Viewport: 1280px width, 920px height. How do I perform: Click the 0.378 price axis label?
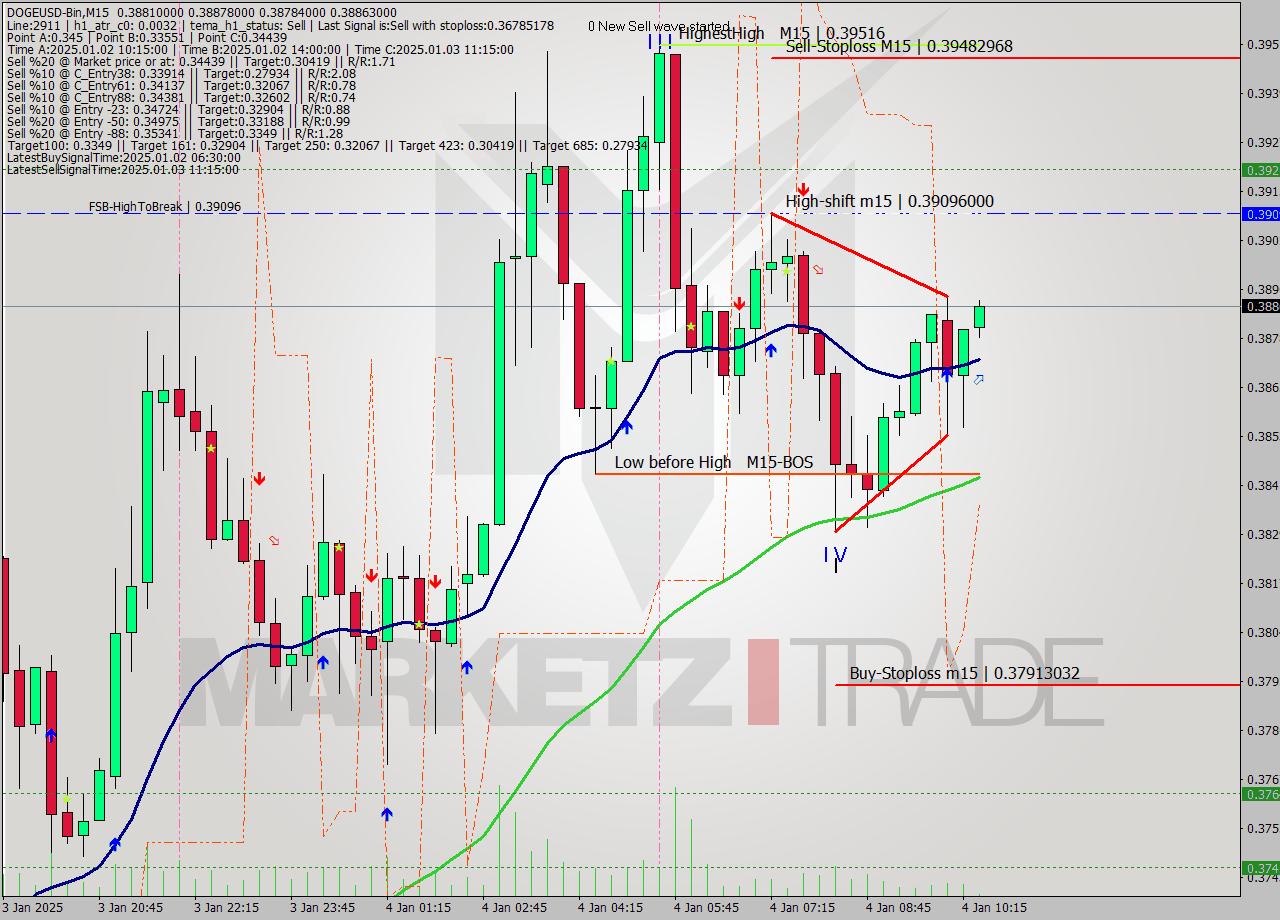[1262, 731]
